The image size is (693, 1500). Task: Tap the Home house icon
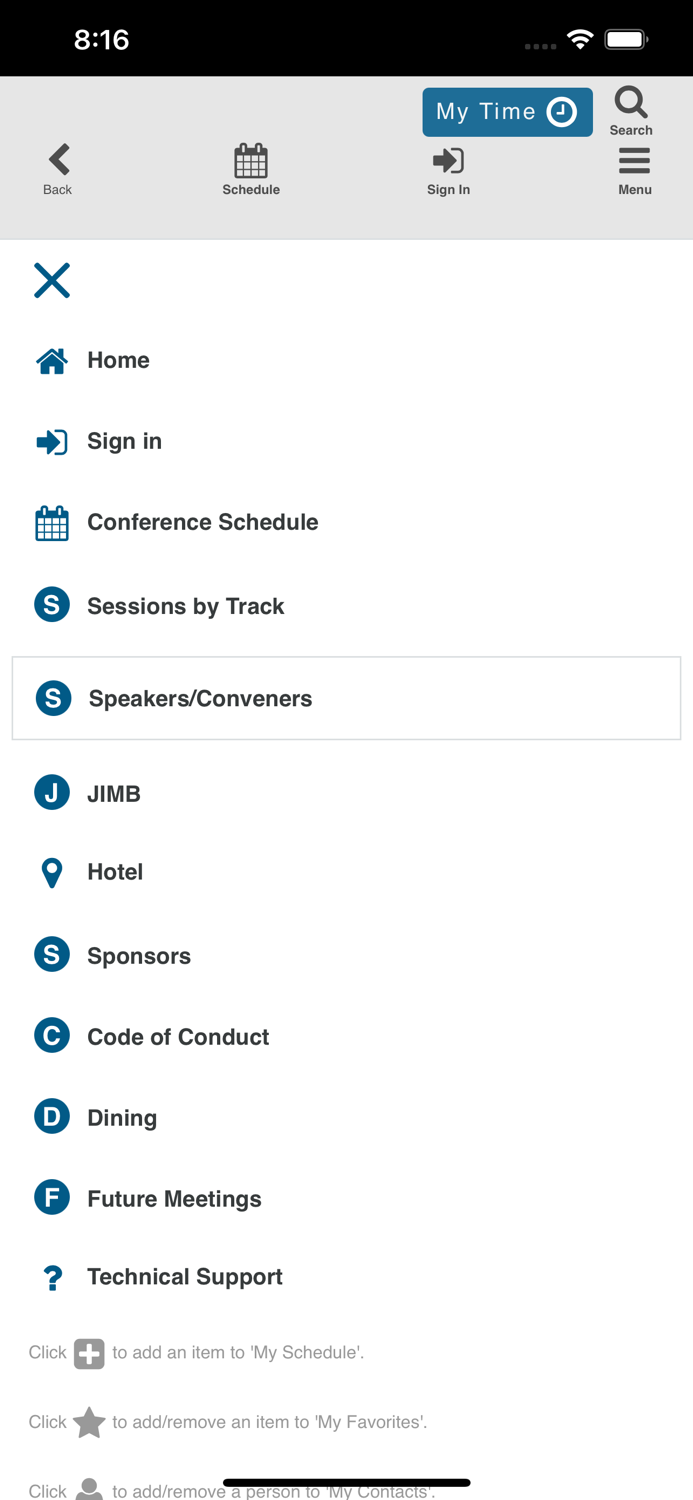[x=52, y=361]
